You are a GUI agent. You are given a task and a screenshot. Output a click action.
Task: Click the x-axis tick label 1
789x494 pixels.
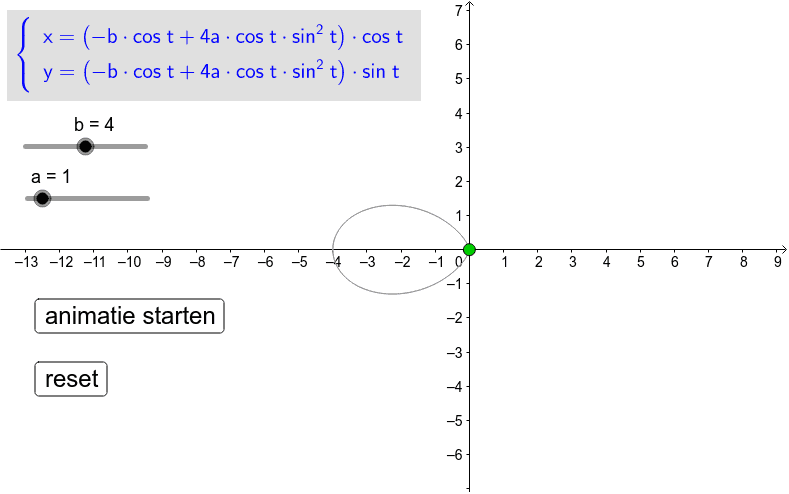click(504, 262)
